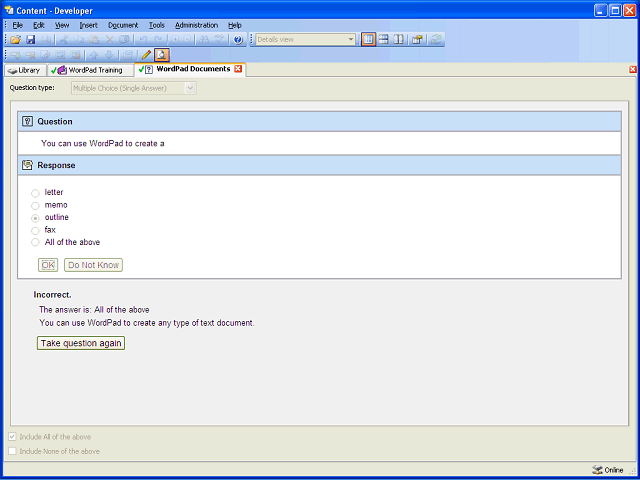Click the pencil Edit icon
Image resolution: width=640 pixels, height=480 pixels.
pyautogui.click(x=146, y=55)
